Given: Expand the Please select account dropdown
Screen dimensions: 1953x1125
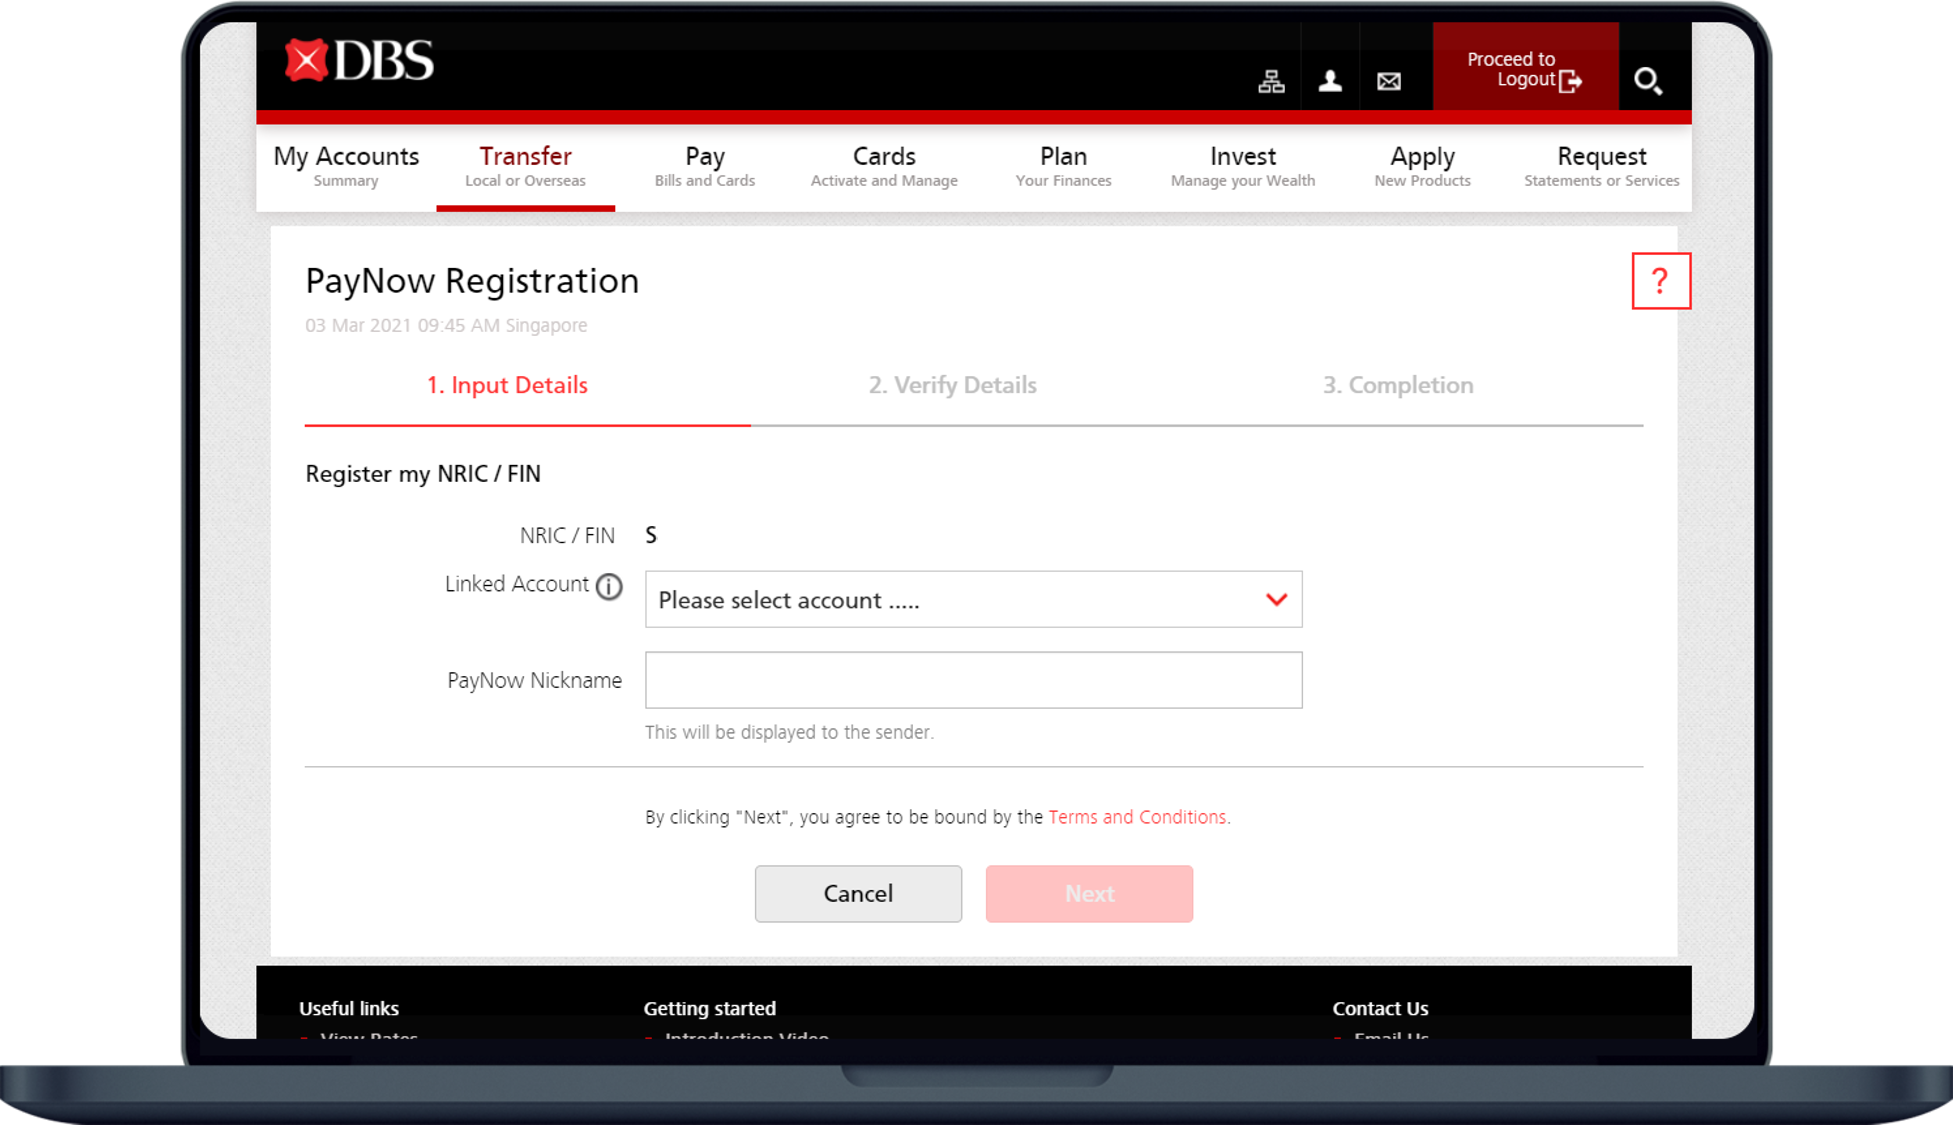Looking at the screenshot, I should (x=973, y=600).
